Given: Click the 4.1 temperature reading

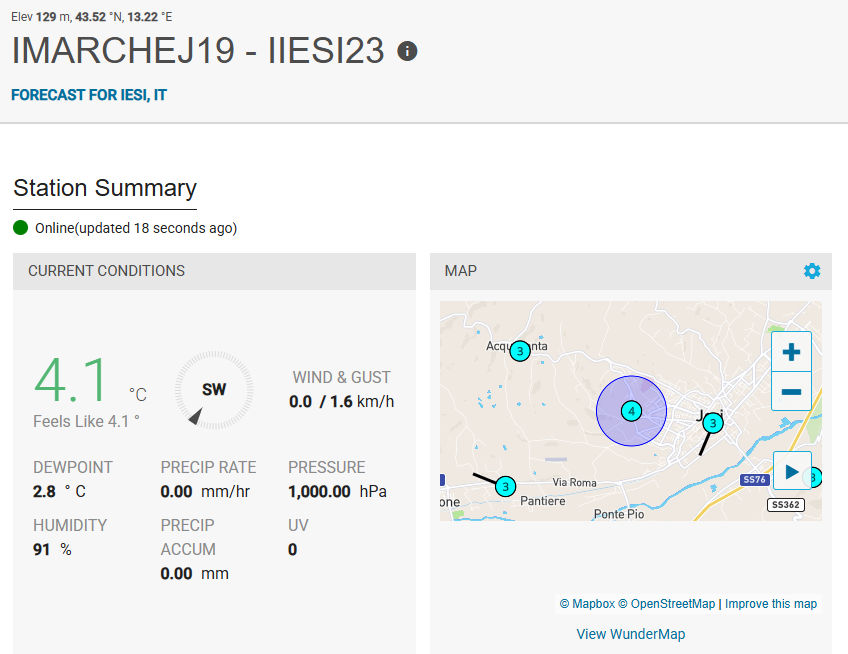Looking at the screenshot, I should [76, 381].
